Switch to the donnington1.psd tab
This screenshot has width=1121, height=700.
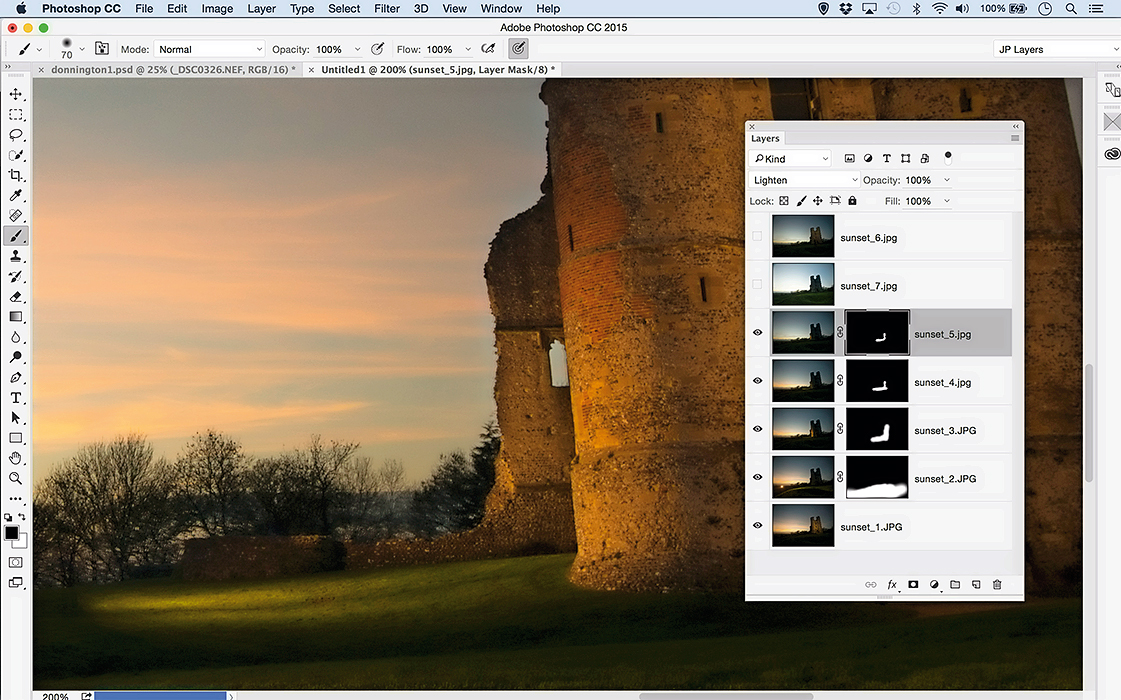(169, 69)
